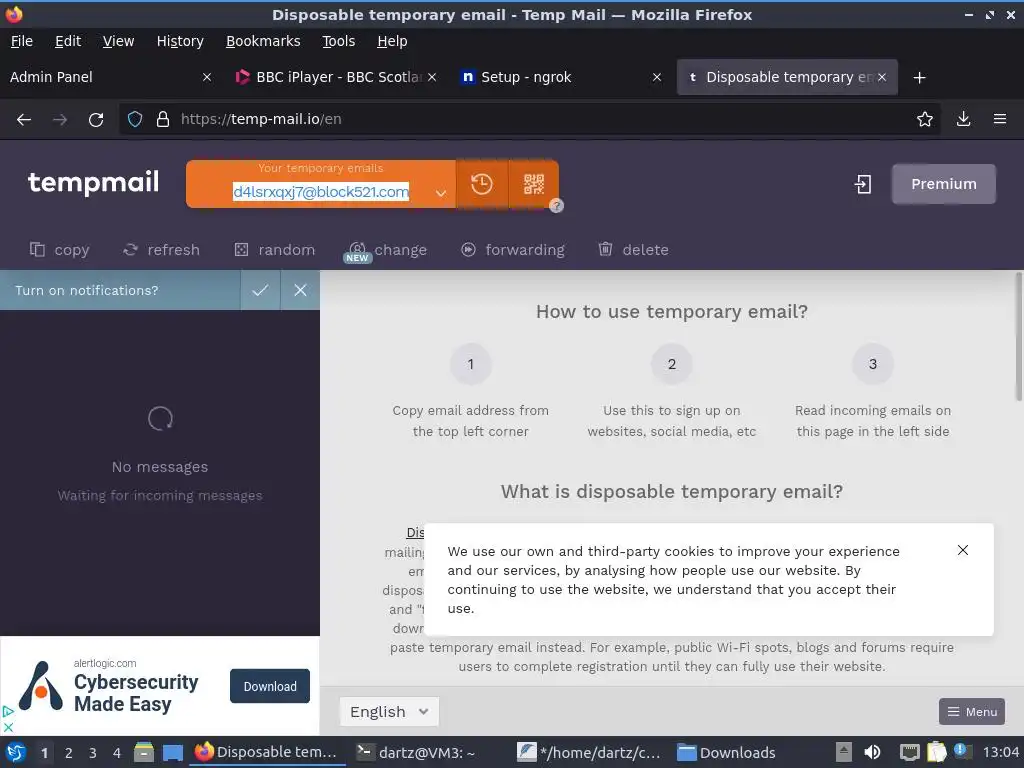Bookmark this page with the star

point(924,119)
